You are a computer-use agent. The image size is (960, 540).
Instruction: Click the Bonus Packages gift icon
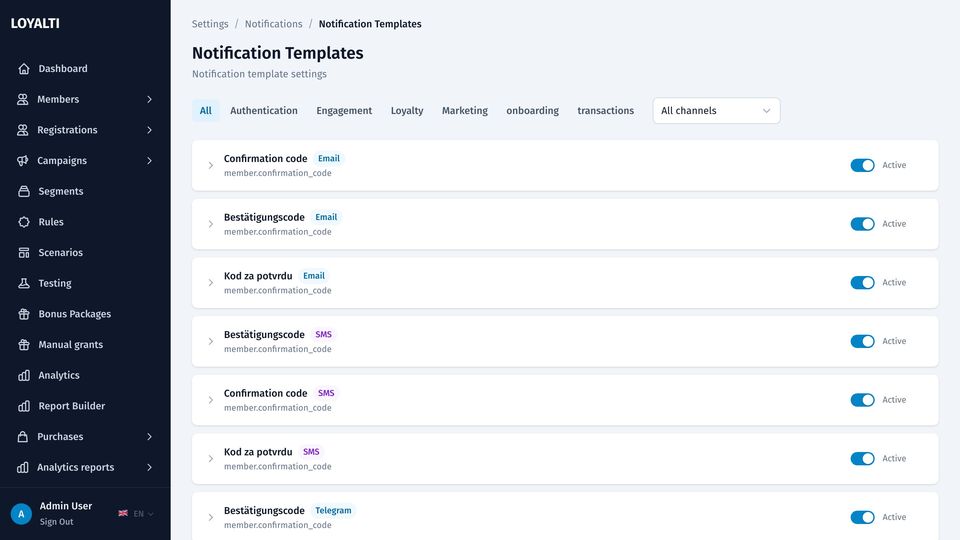pos(24,313)
